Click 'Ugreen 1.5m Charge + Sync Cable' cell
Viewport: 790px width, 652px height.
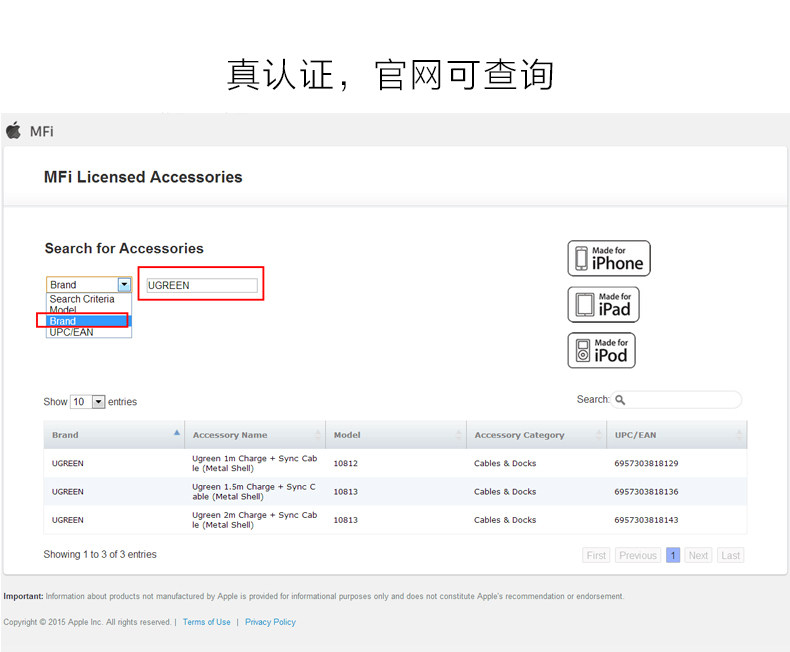(254, 491)
